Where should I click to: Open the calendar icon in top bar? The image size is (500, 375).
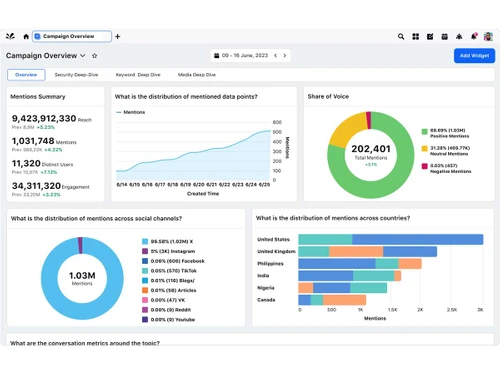pos(445,36)
